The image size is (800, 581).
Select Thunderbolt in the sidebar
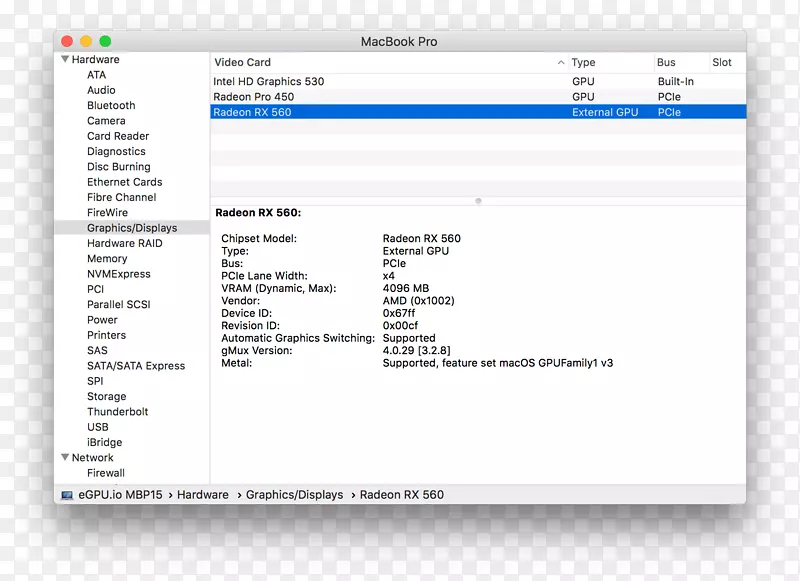tap(118, 411)
